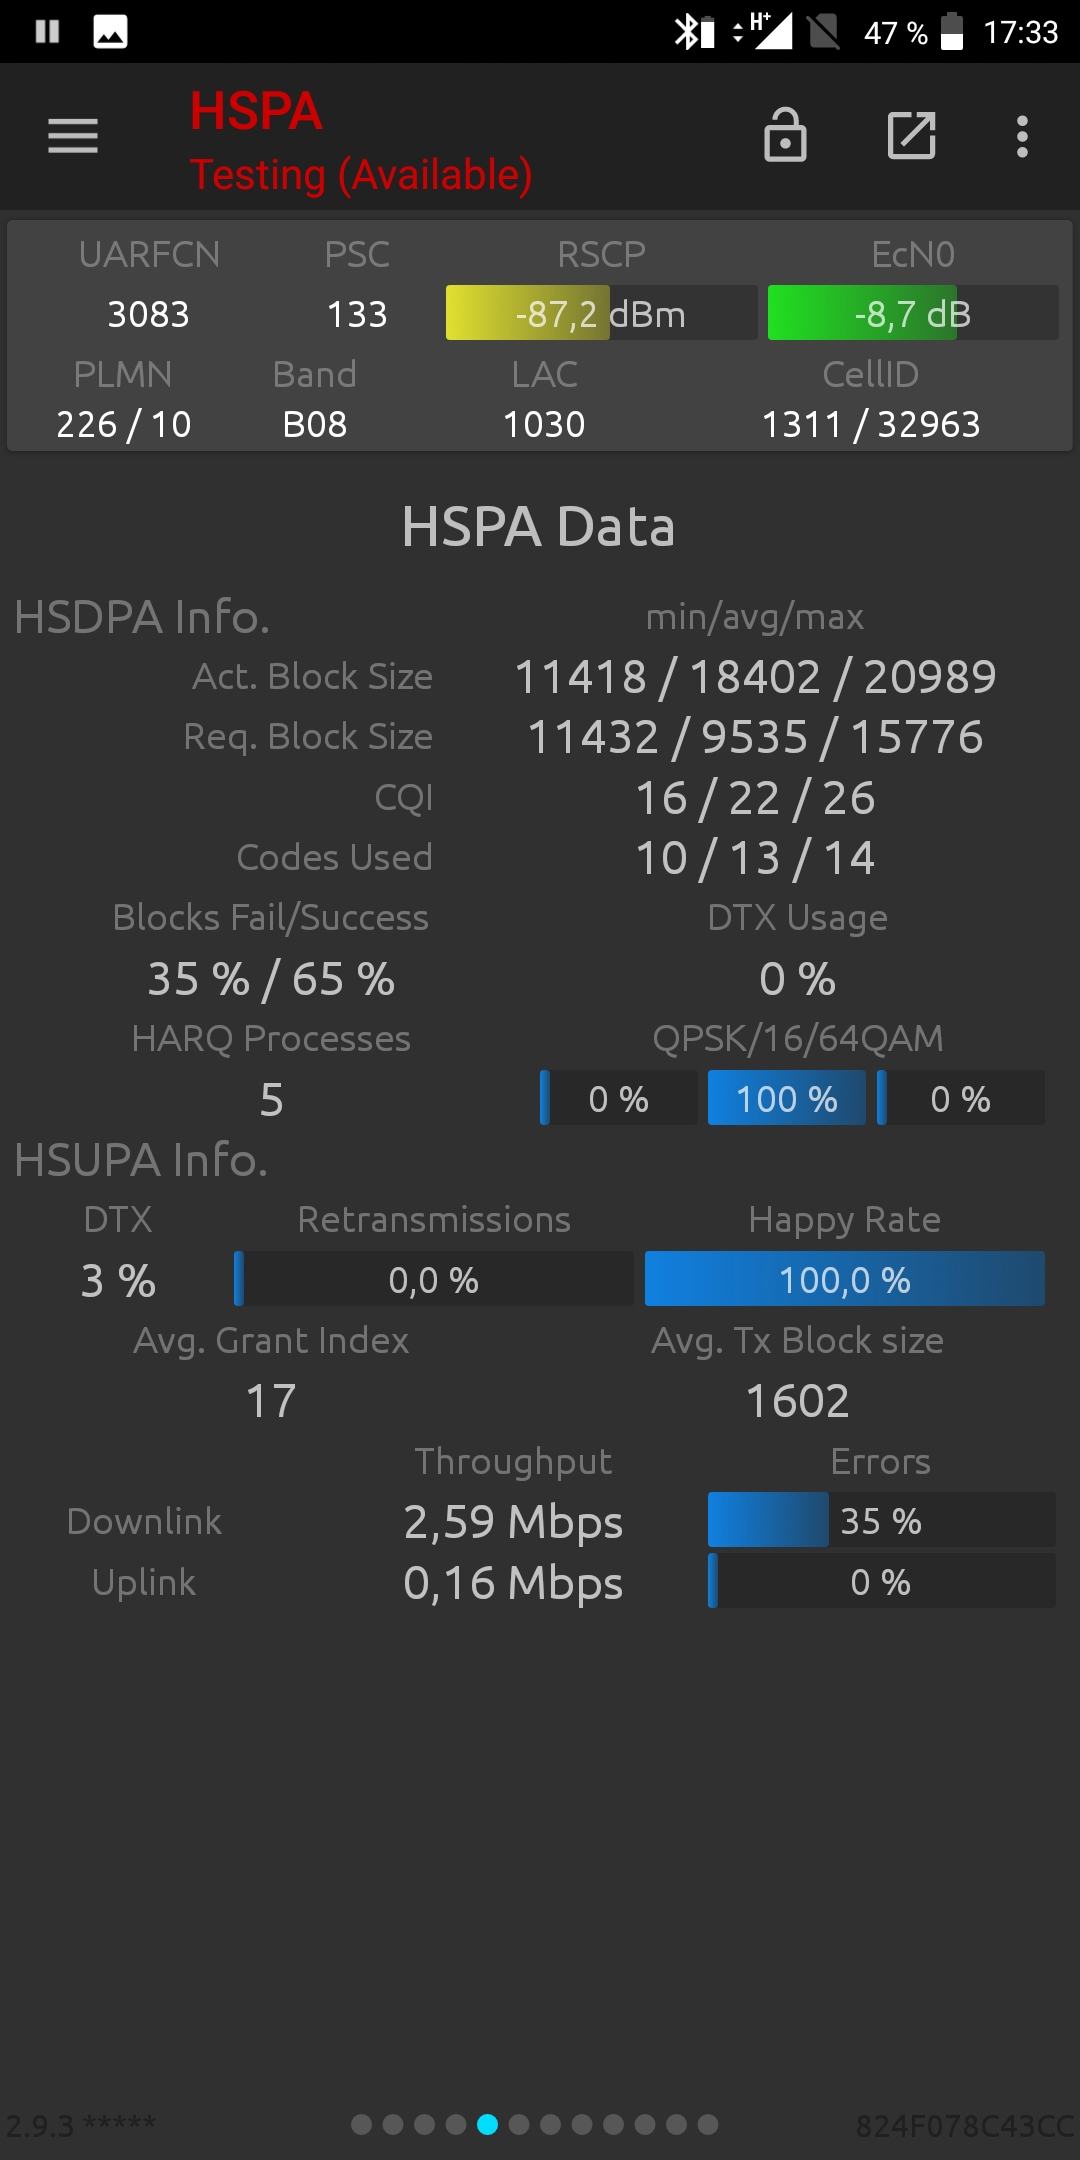
Task: Tap the unlocked padlock icon
Action: point(785,135)
